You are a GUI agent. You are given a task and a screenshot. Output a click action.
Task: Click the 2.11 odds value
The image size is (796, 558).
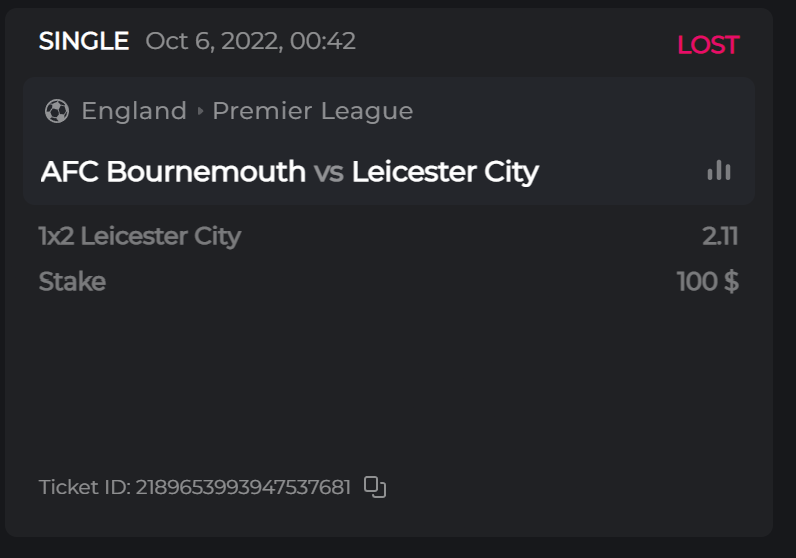pyautogui.click(x=719, y=237)
